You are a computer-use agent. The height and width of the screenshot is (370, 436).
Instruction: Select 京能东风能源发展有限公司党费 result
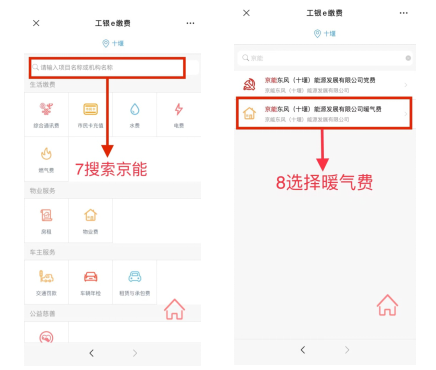325,85
